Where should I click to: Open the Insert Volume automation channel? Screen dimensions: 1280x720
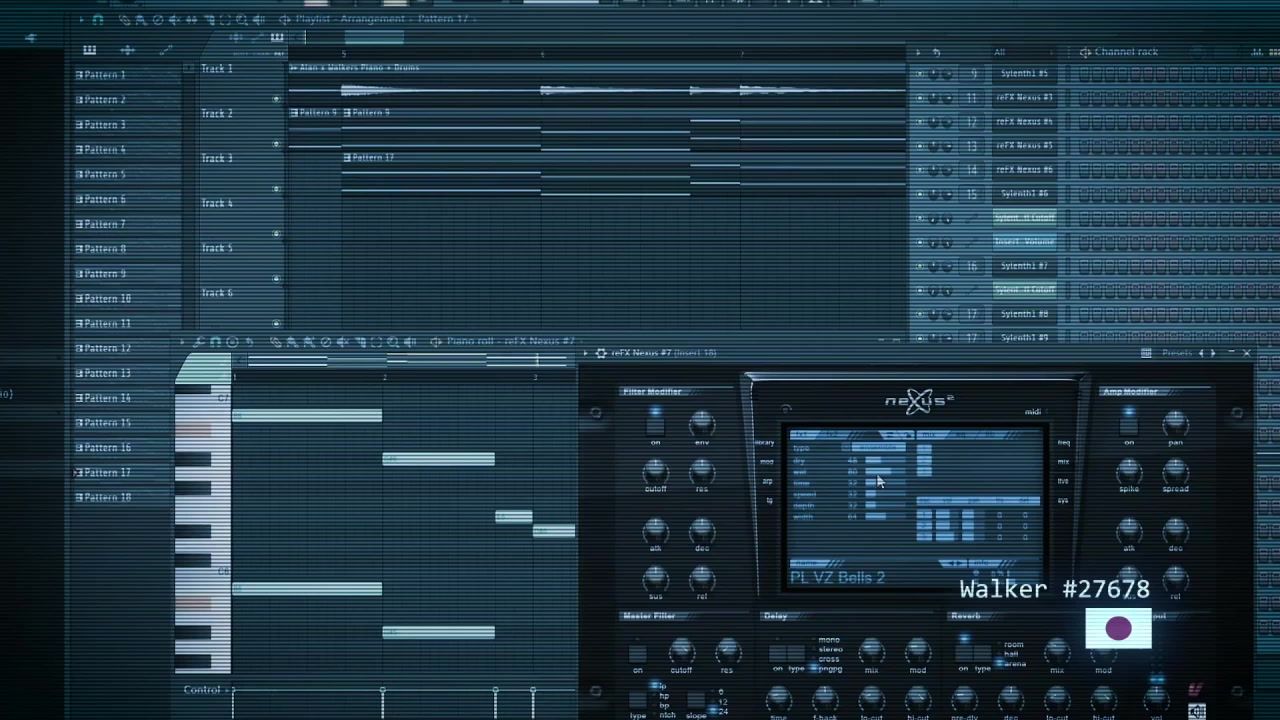(x=1024, y=242)
